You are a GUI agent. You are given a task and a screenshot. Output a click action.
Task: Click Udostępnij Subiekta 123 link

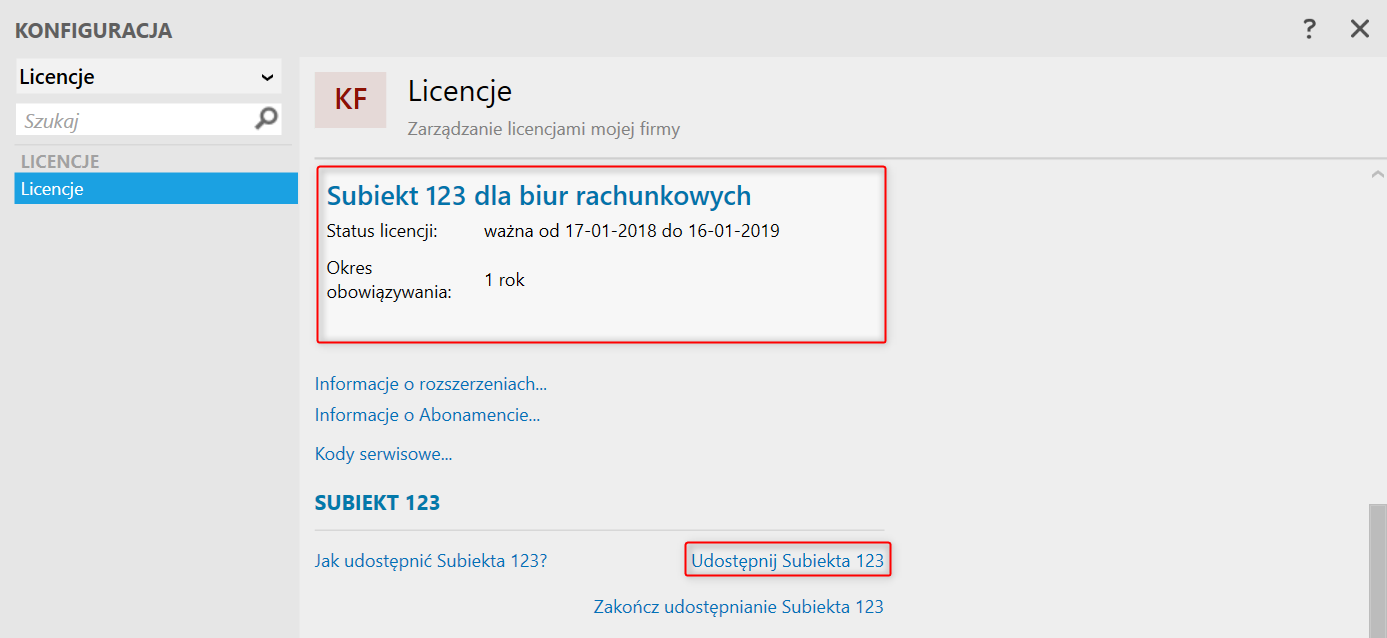788,561
